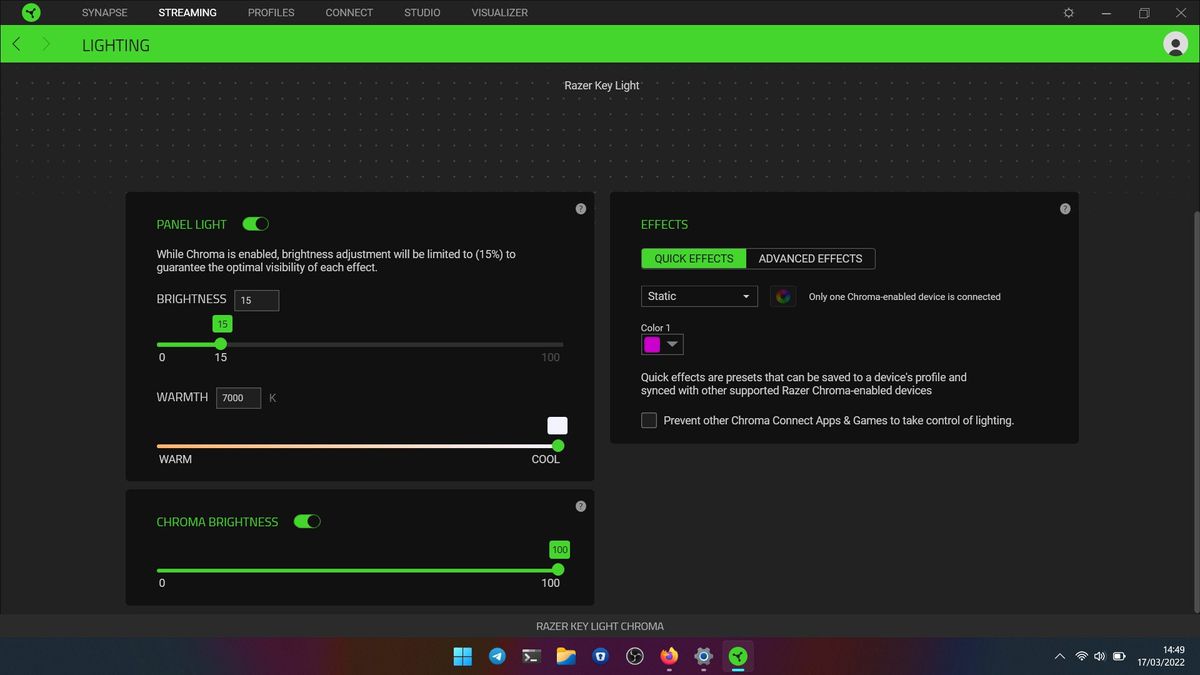Viewport: 1200px width, 675px height.
Task: Open the account profile icon at top right
Action: 1175,44
